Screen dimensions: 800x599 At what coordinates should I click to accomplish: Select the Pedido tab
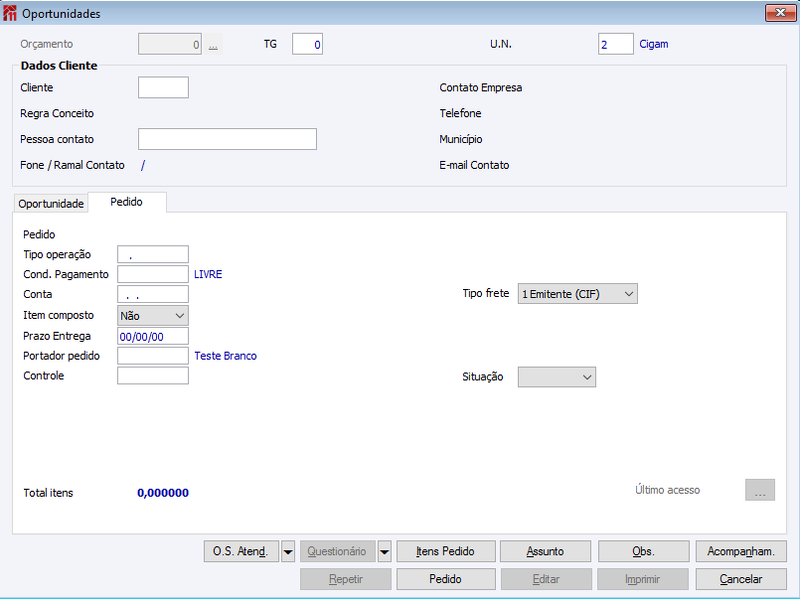tap(127, 202)
